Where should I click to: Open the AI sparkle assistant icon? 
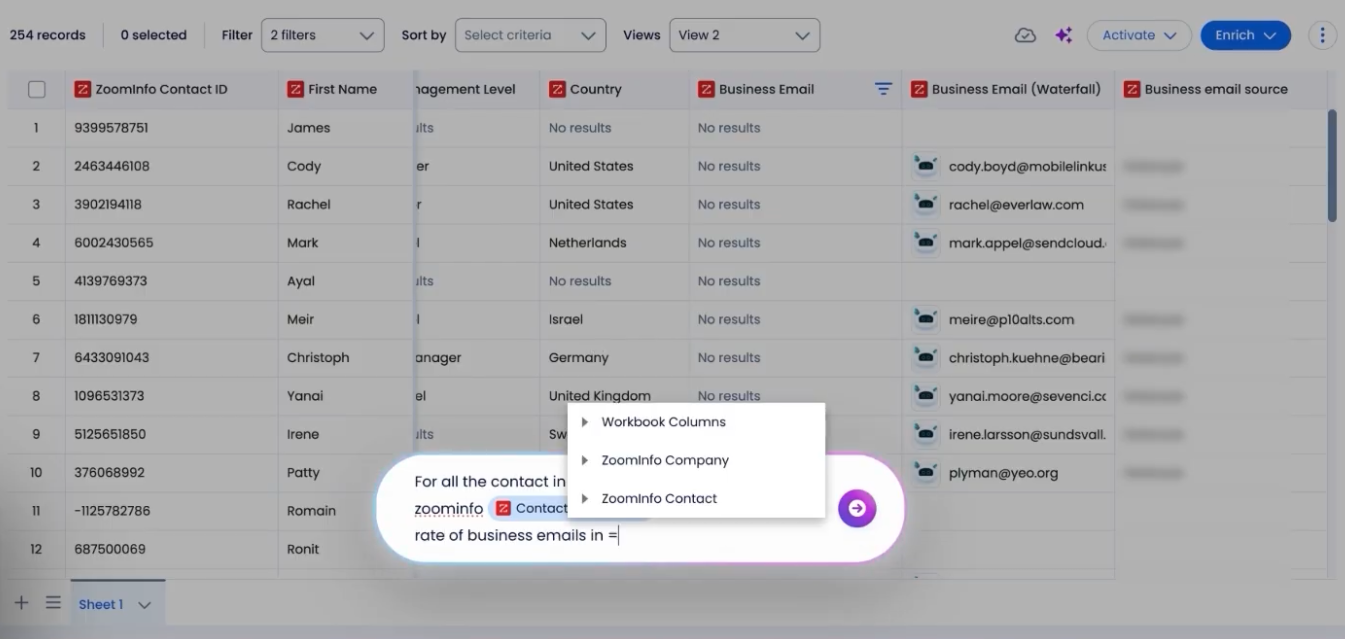pos(1064,35)
